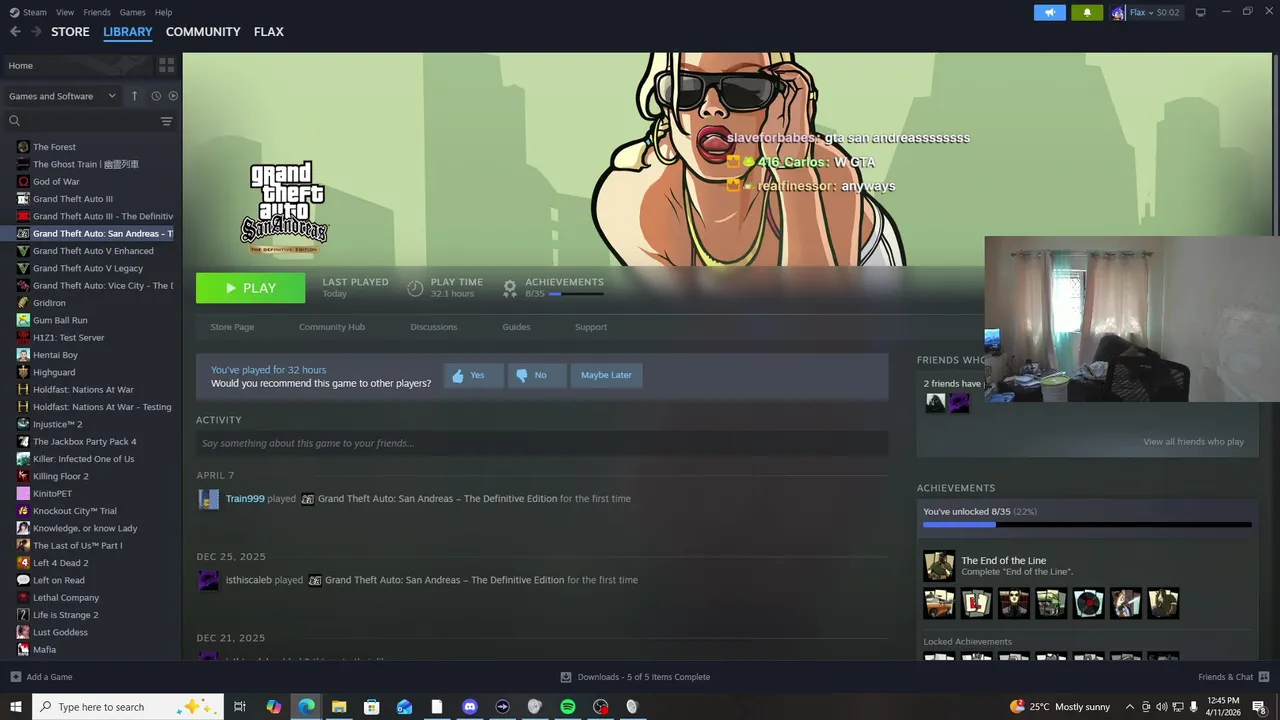Open Train999's profile link

[245, 499]
